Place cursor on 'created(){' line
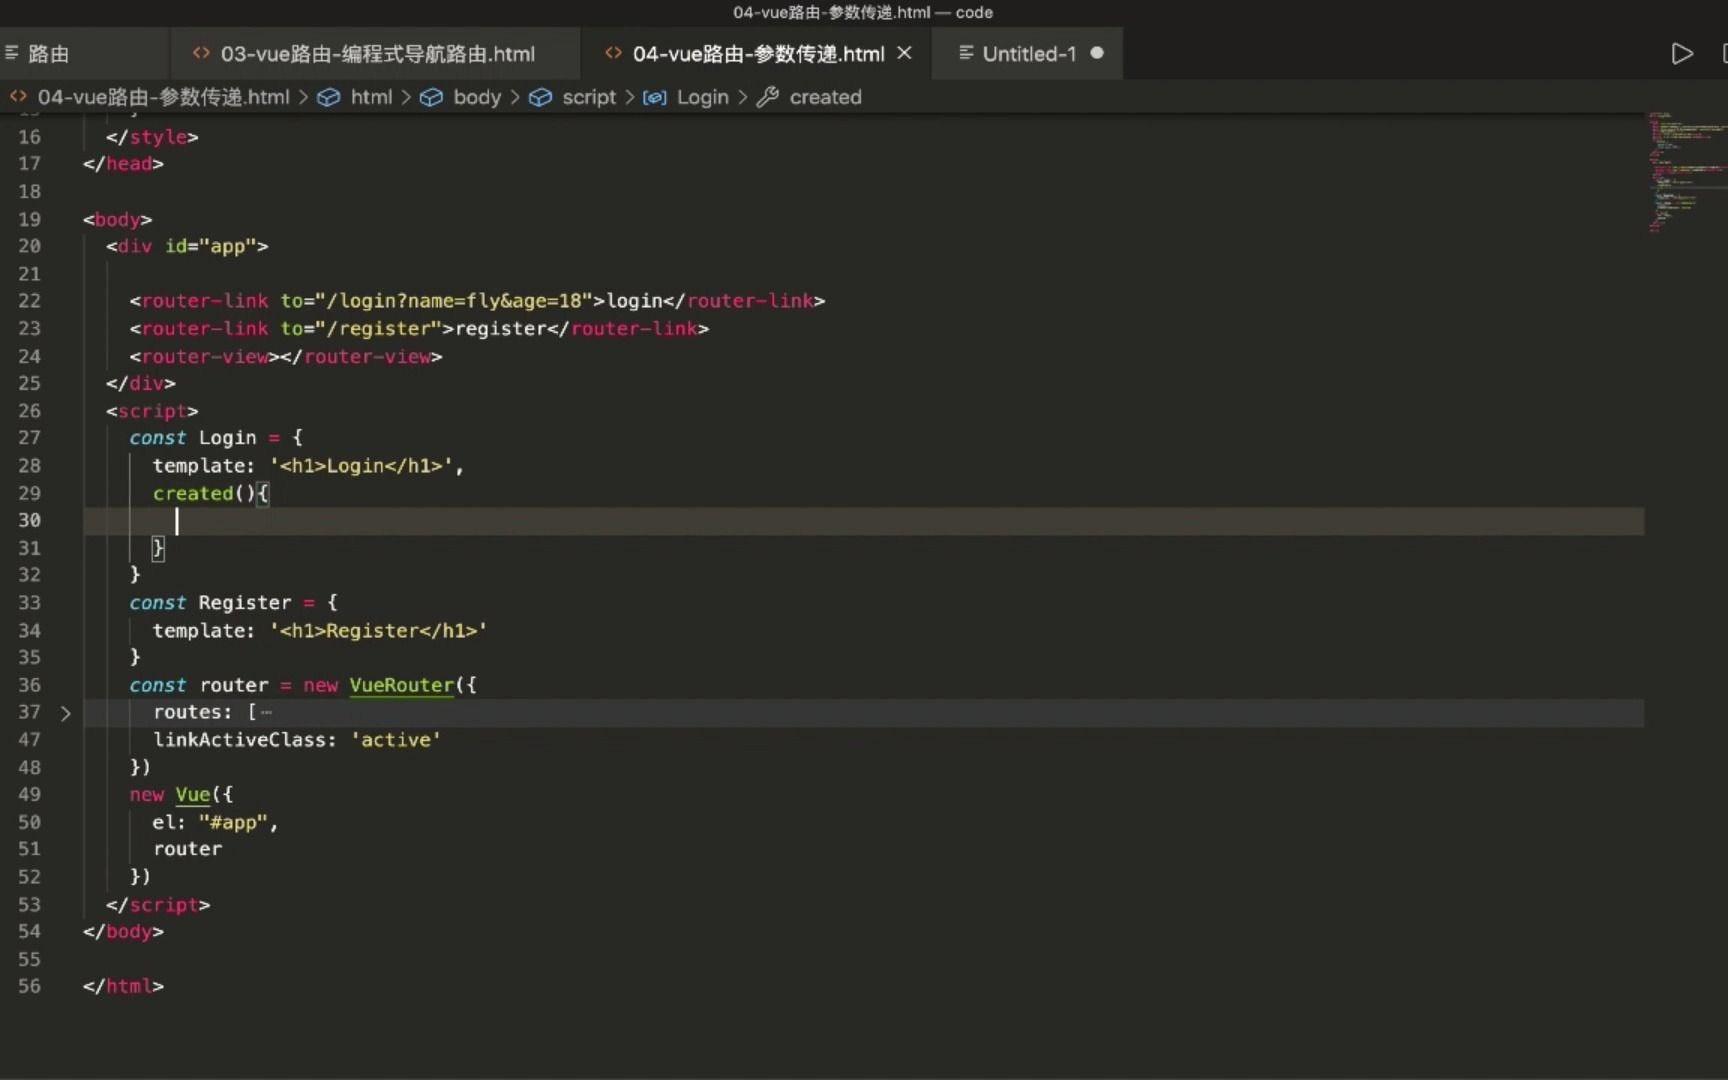 pos(211,493)
